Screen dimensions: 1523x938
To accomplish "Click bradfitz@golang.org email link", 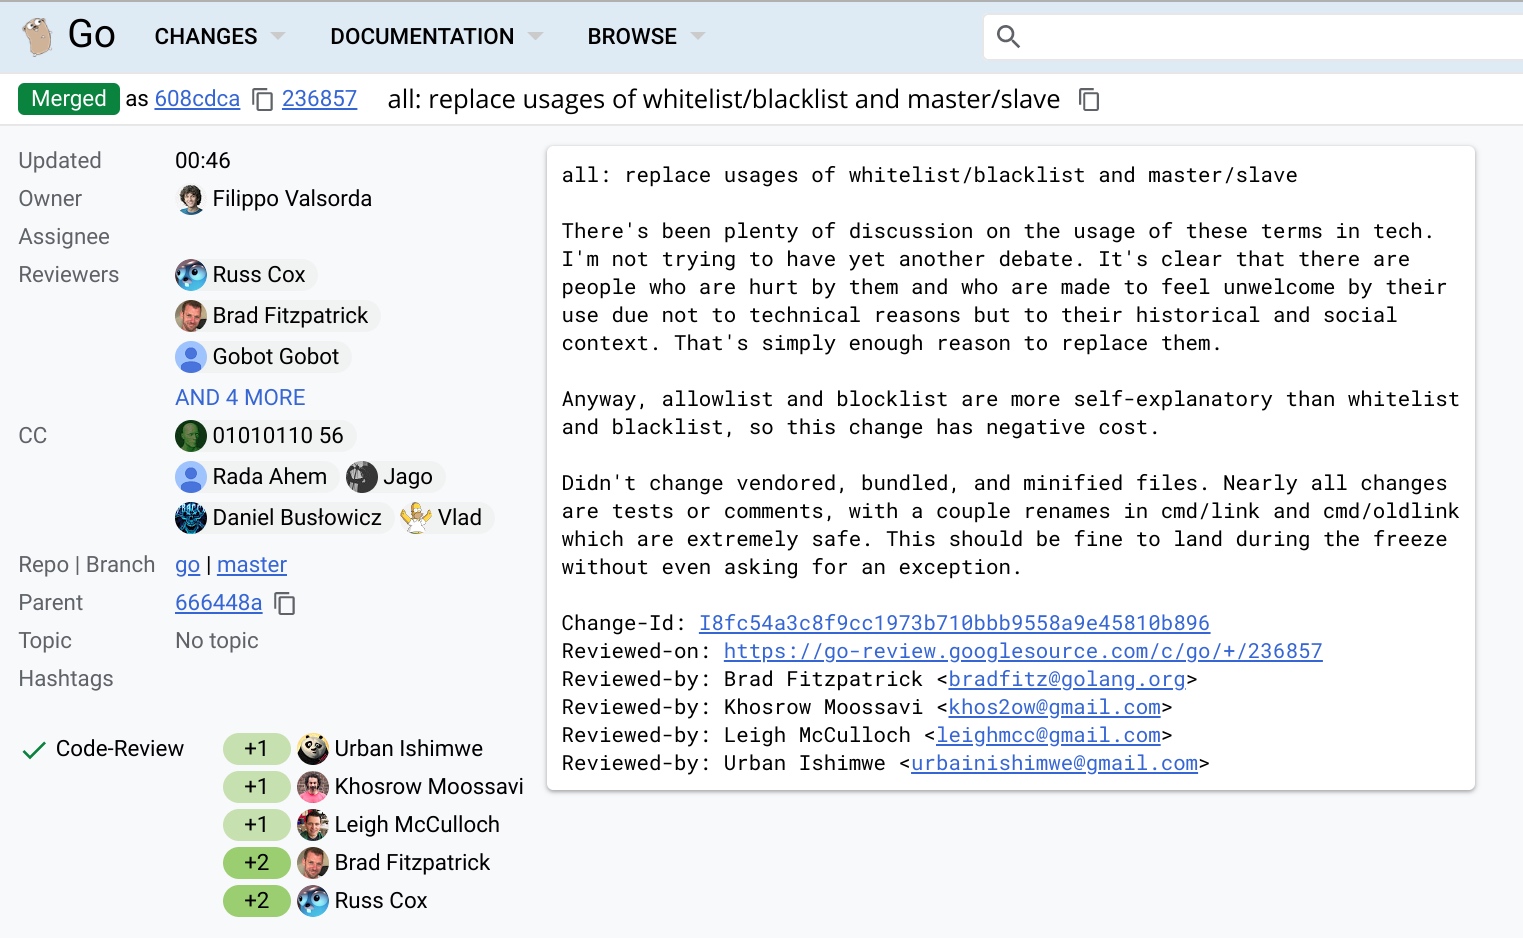I will 1066,679.
